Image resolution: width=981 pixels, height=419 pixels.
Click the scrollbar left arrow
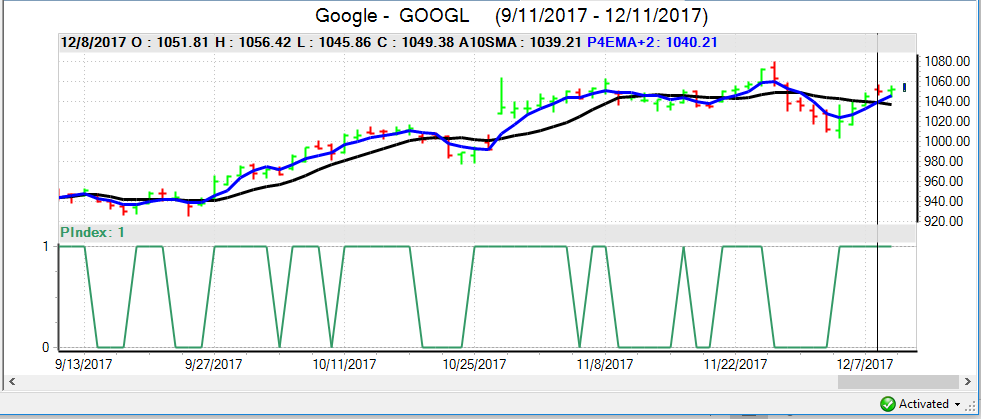tap(11, 381)
